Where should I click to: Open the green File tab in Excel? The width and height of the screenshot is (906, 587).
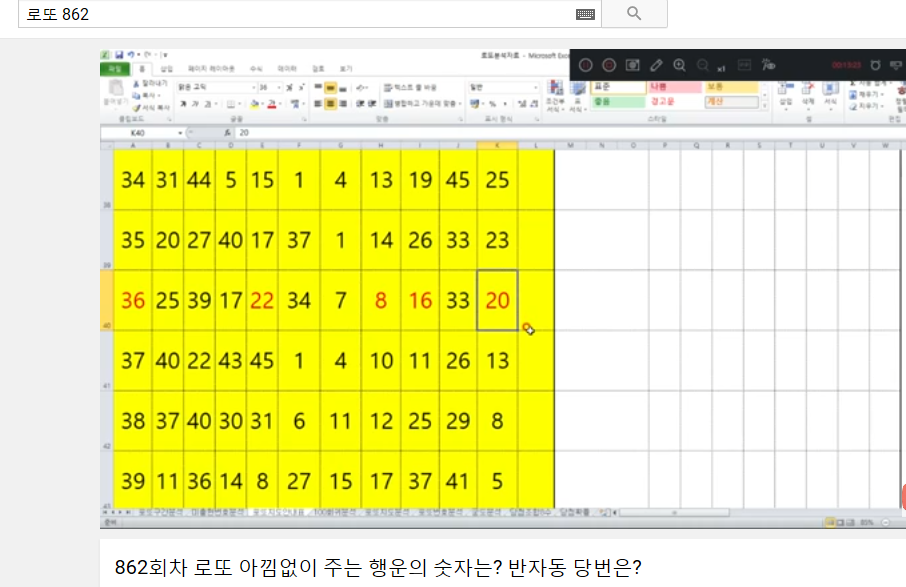point(114,69)
